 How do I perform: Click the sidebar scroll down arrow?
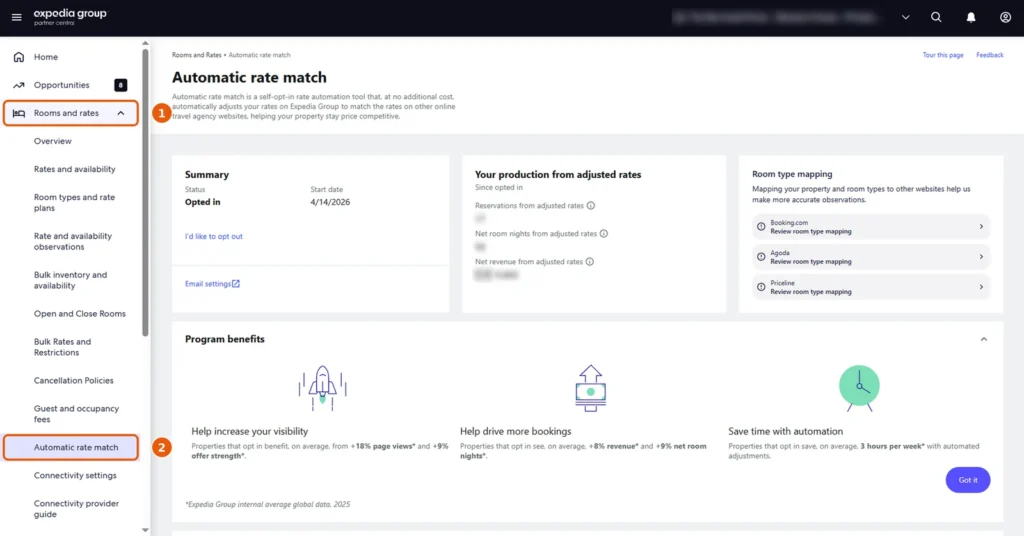coord(145,530)
